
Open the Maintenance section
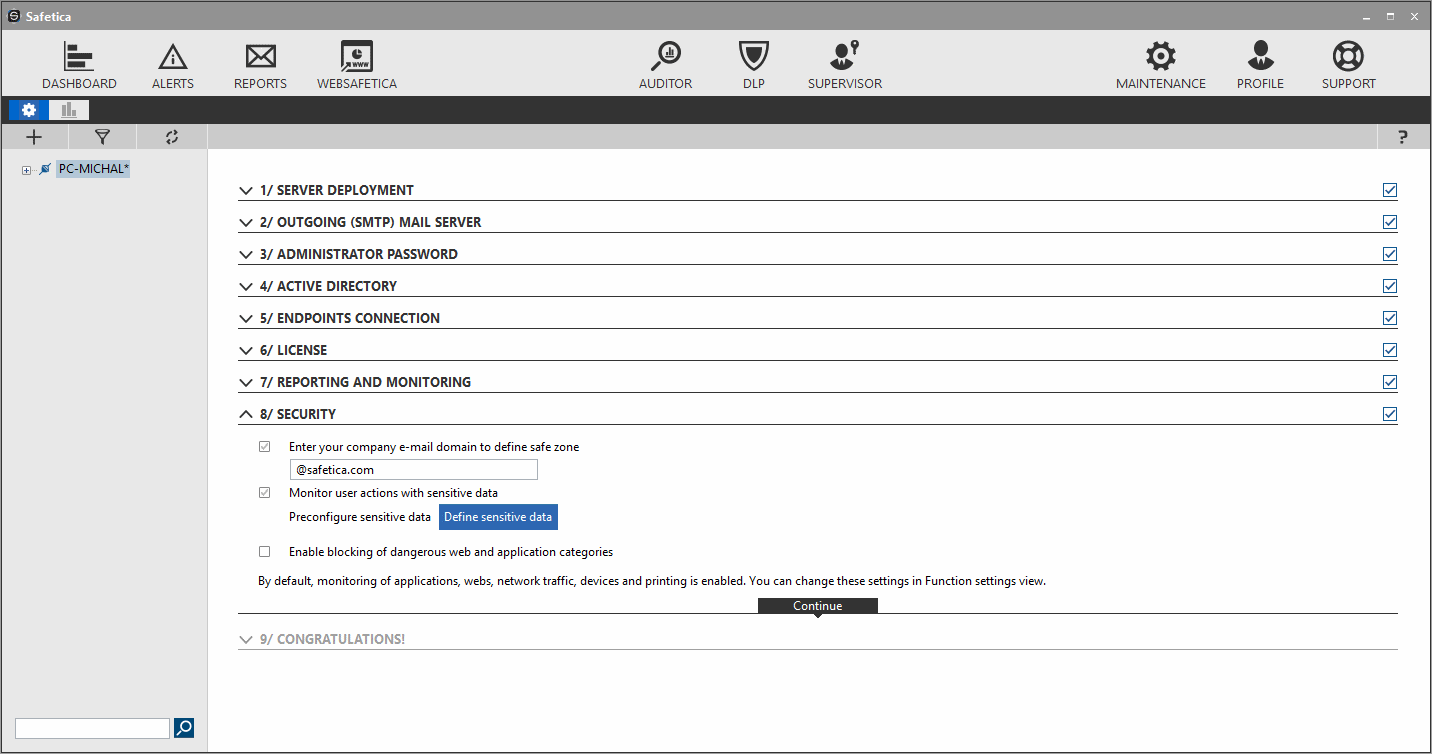(1160, 64)
